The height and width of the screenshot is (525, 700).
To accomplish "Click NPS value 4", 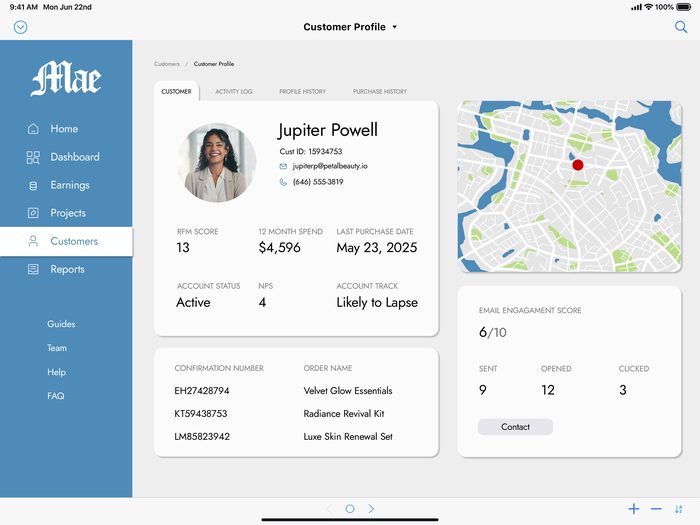I will [262, 302].
